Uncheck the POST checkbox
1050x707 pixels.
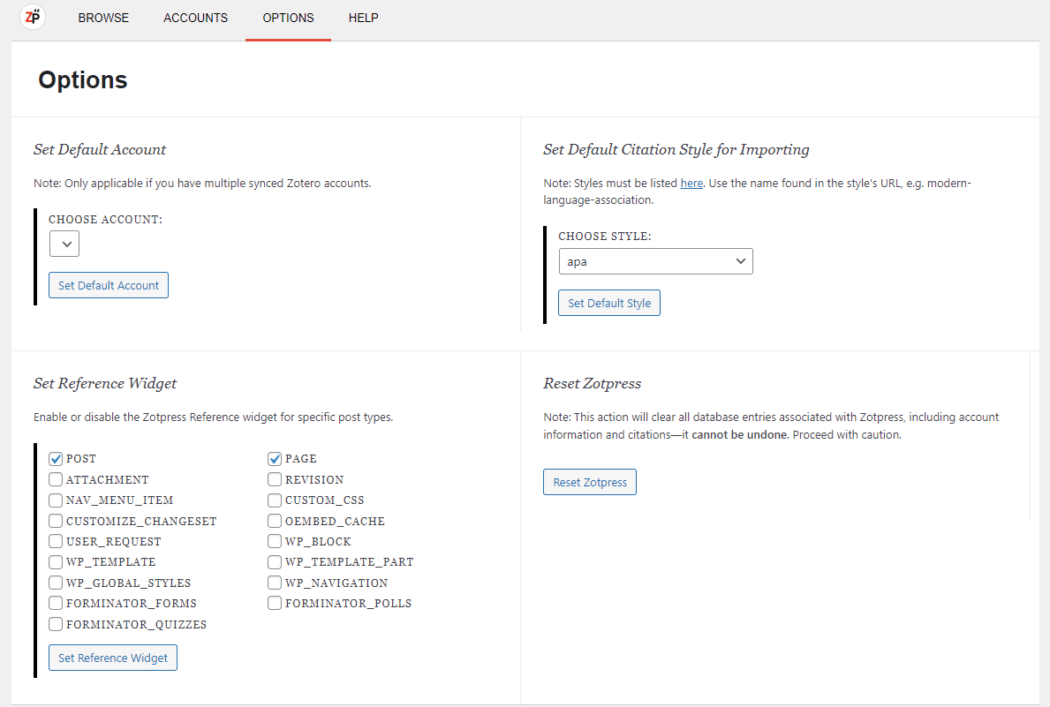[x=56, y=459]
